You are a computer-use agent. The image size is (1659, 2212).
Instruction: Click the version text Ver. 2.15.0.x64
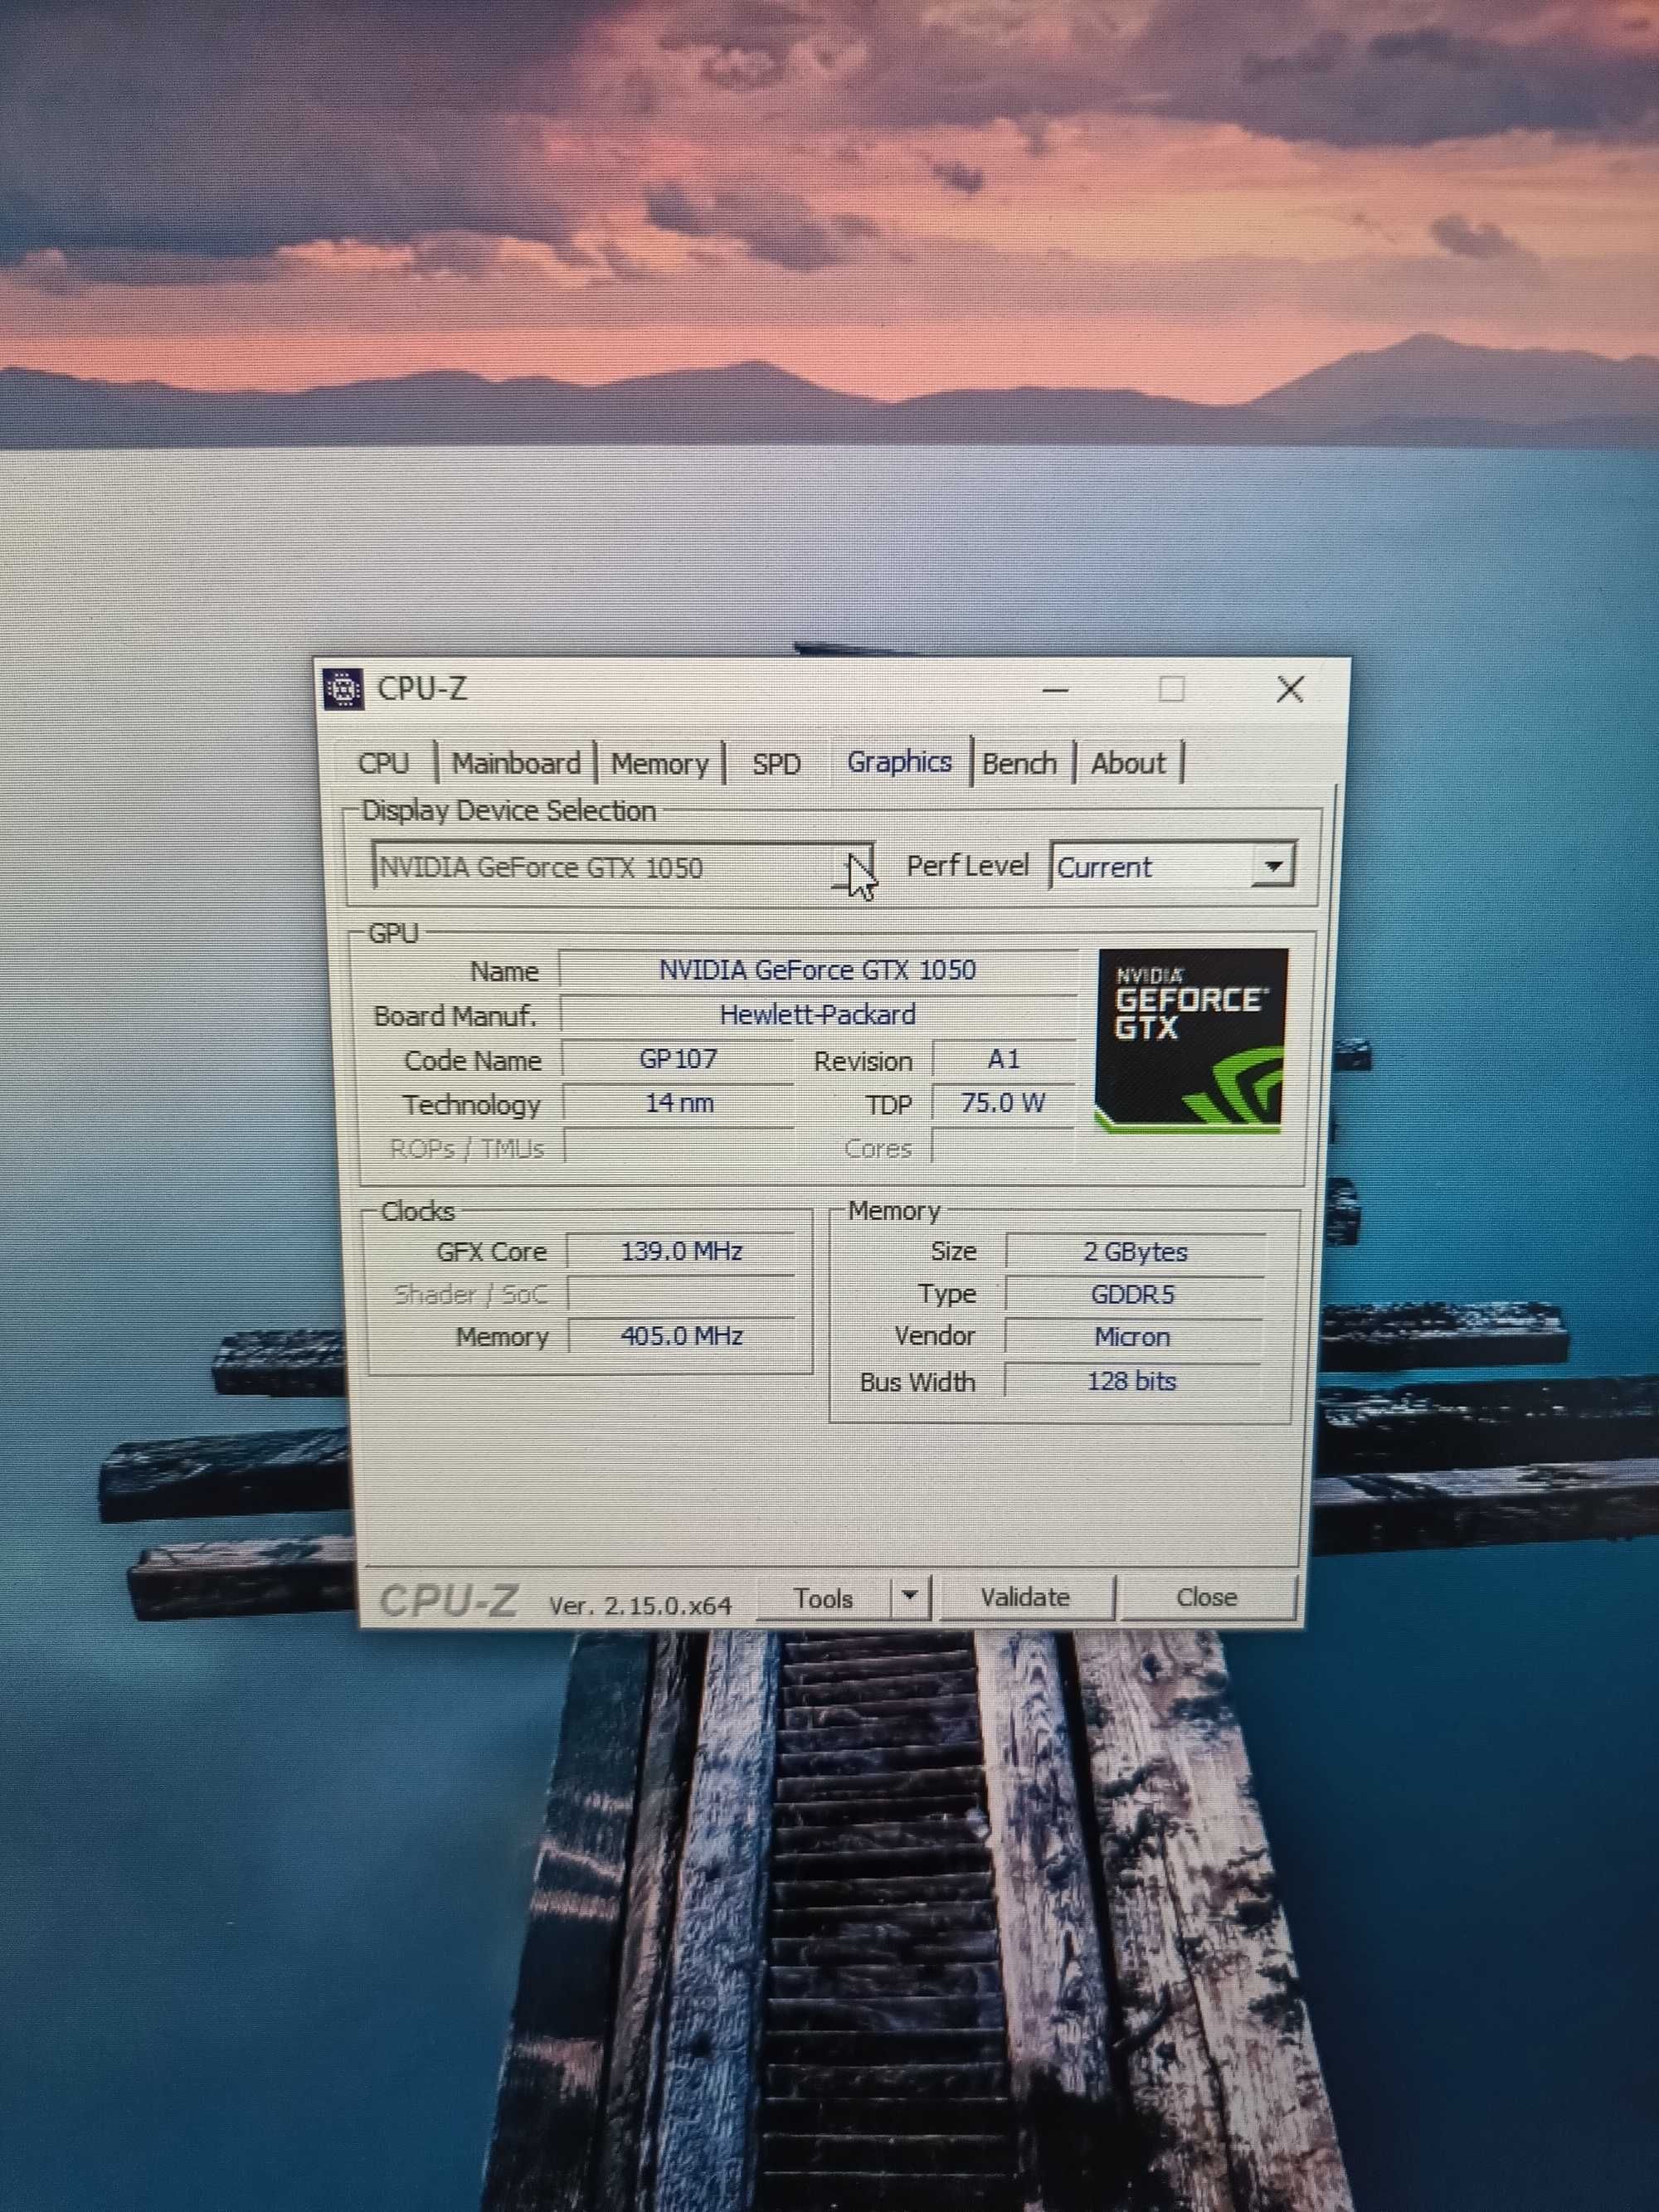click(x=640, y=1606)
